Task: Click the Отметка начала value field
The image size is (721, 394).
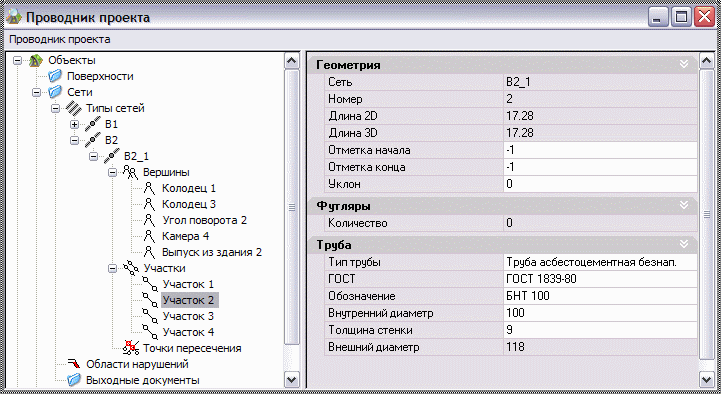Action: point(600,150)
